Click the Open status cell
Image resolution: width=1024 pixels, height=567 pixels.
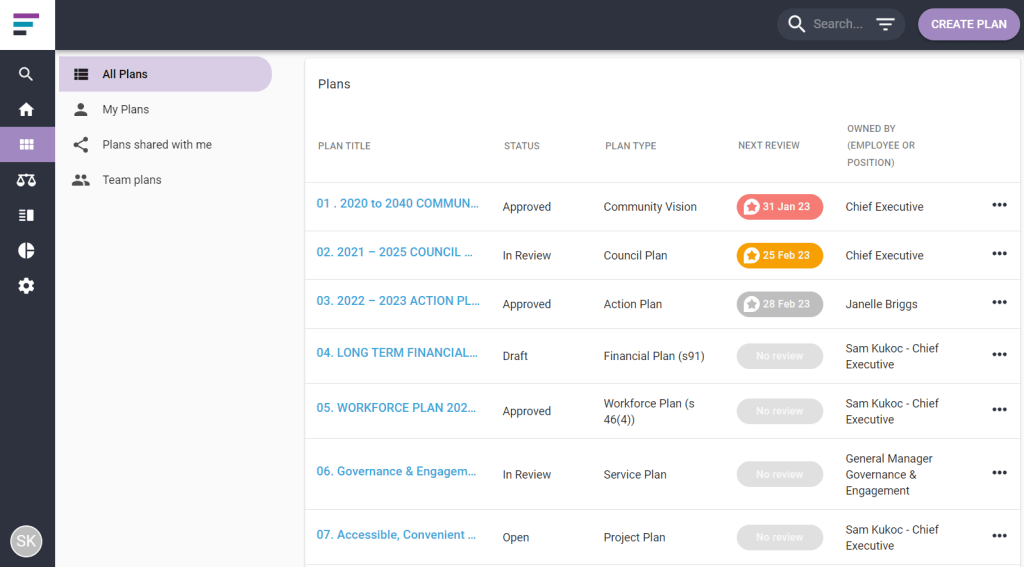pyautogui.click(x=515, y=538)
